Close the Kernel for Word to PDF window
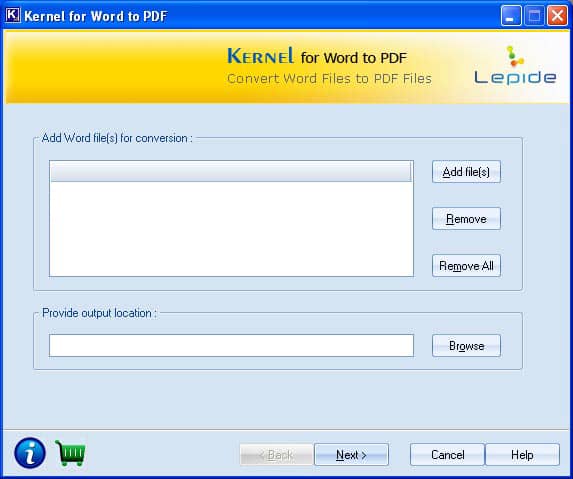Image resolution: width=573 pixels, height=479 pixels. 557,16
